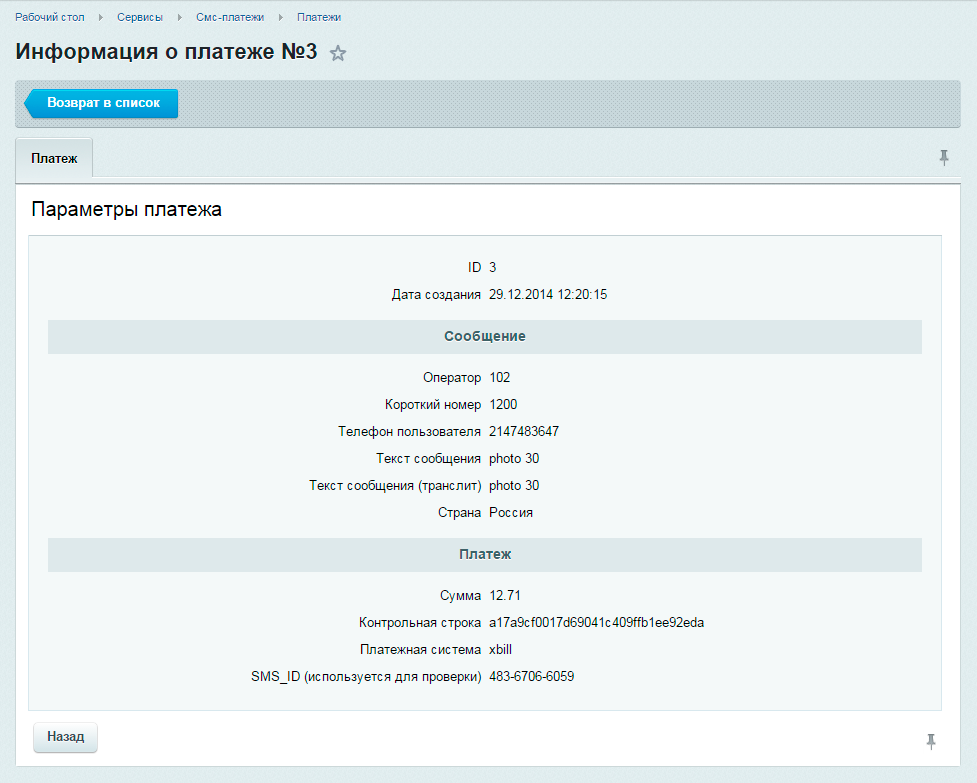Click the Возврат в список button
This screenshot has width=977, height=783.
click(x=102, y=103)
